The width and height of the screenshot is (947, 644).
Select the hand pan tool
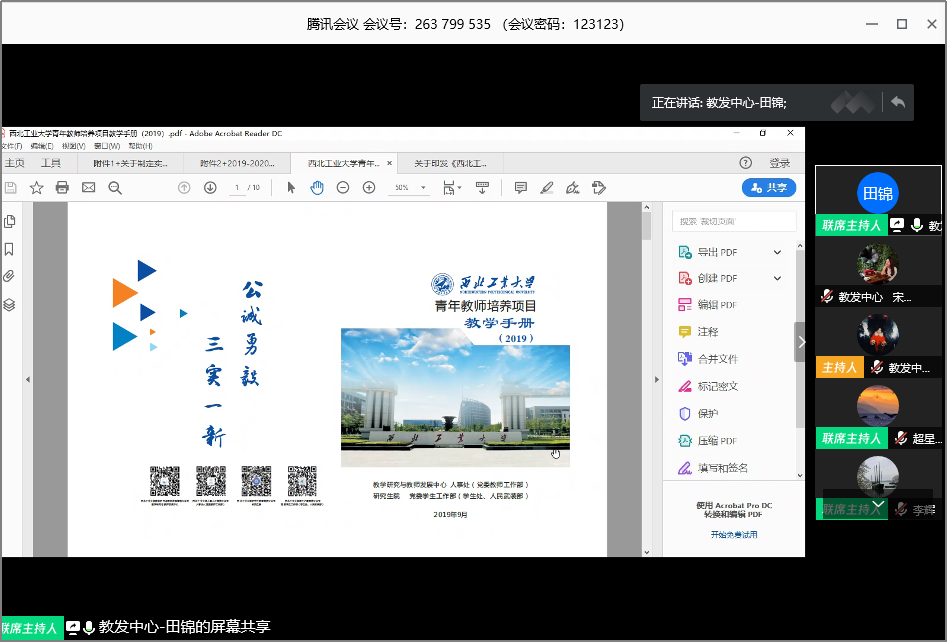coord(316,188)
